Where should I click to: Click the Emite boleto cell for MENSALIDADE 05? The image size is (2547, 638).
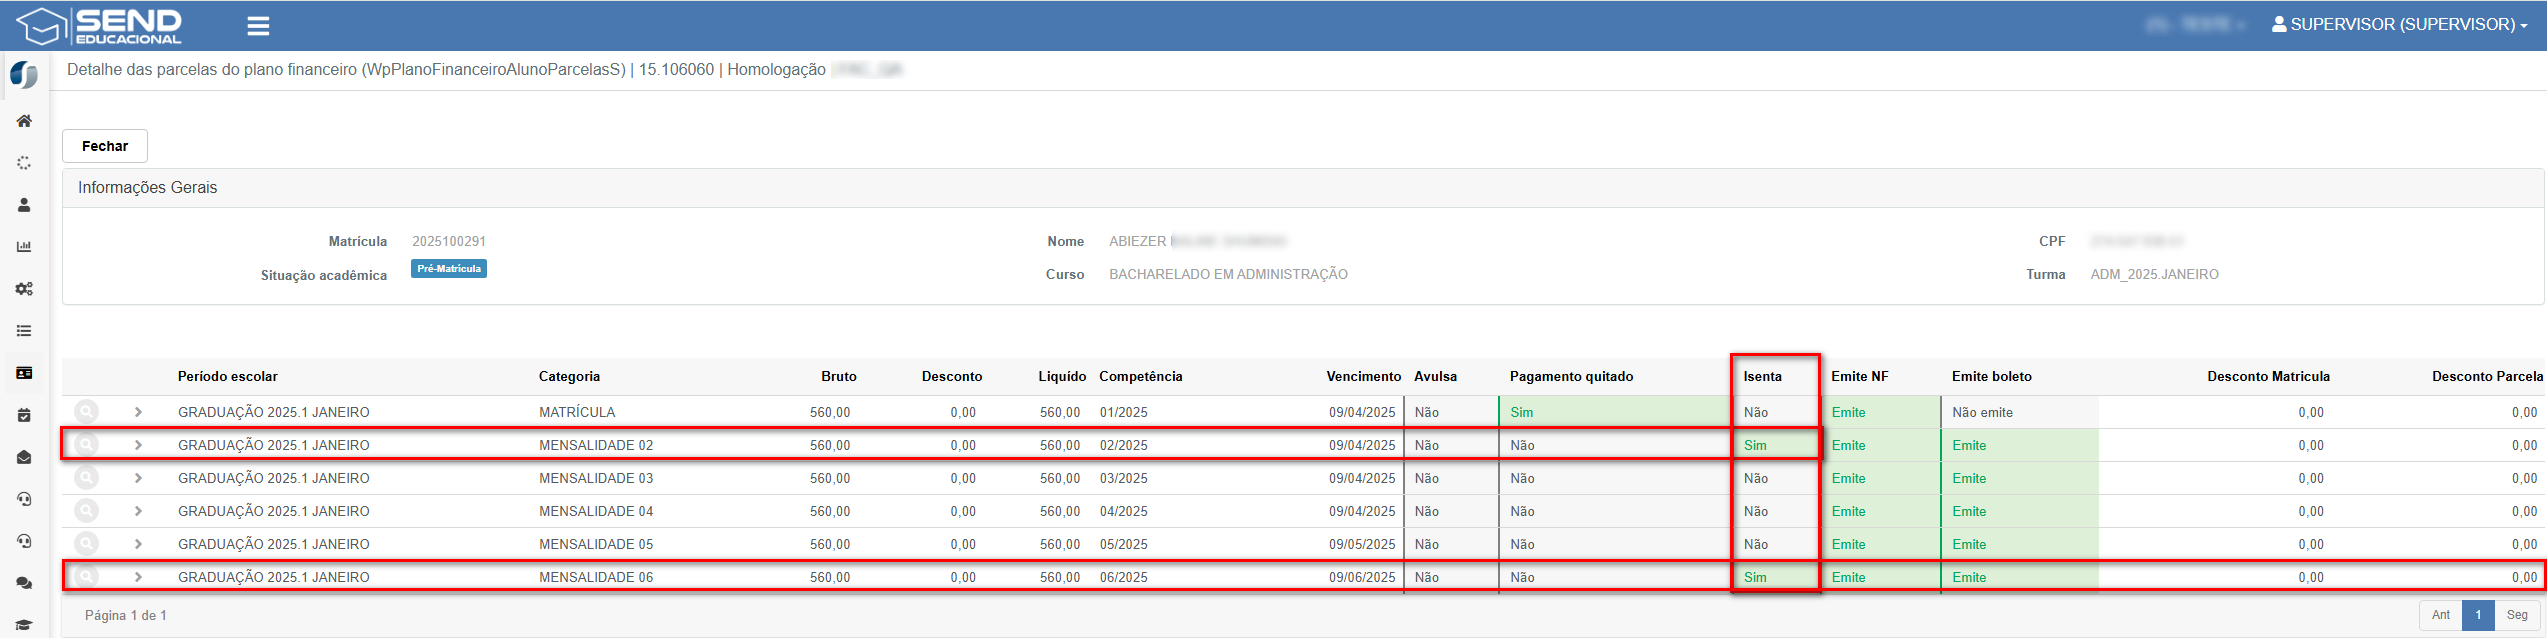click(x=2019, y=544)
